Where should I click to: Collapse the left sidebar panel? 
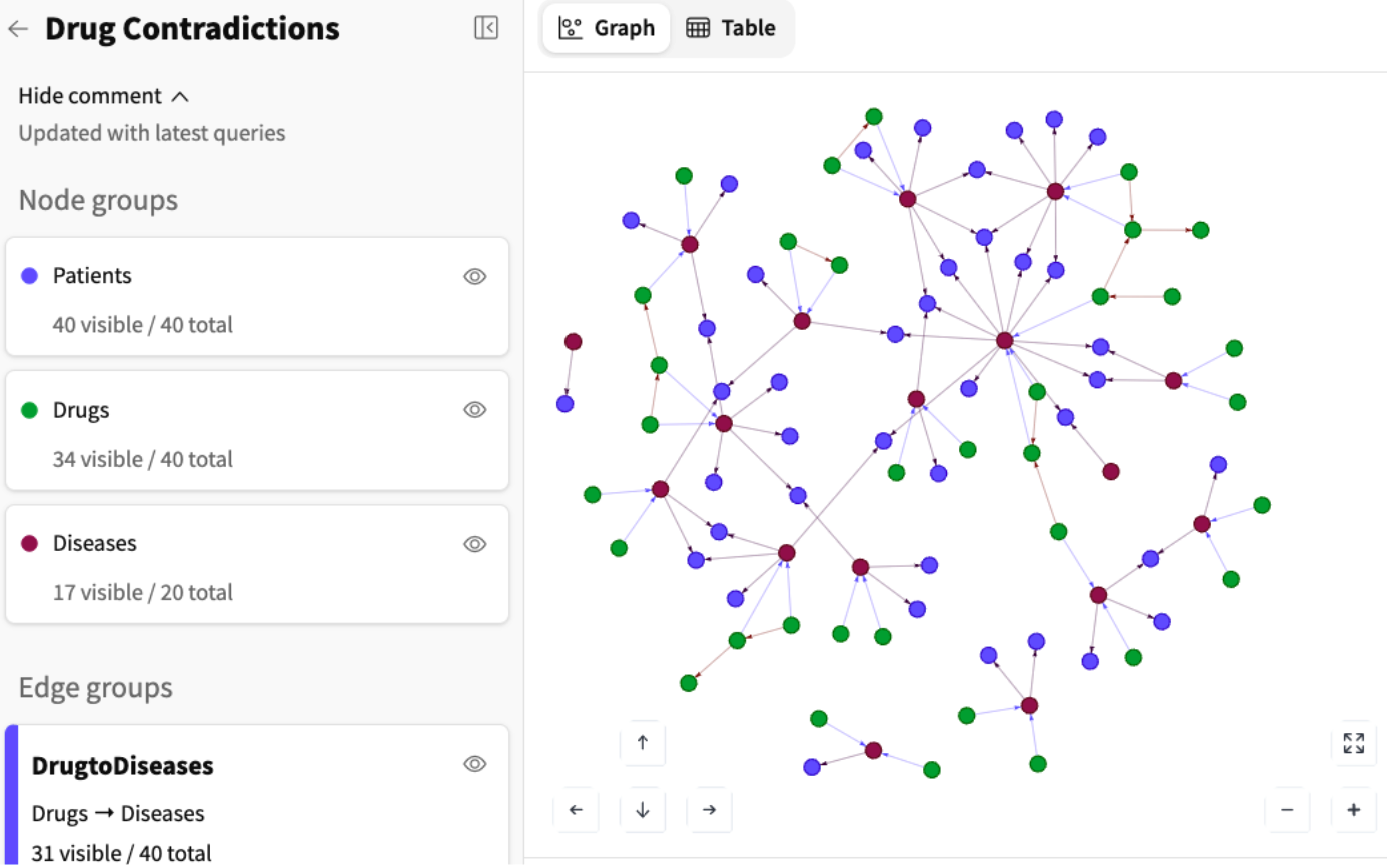tap(485, 27)
